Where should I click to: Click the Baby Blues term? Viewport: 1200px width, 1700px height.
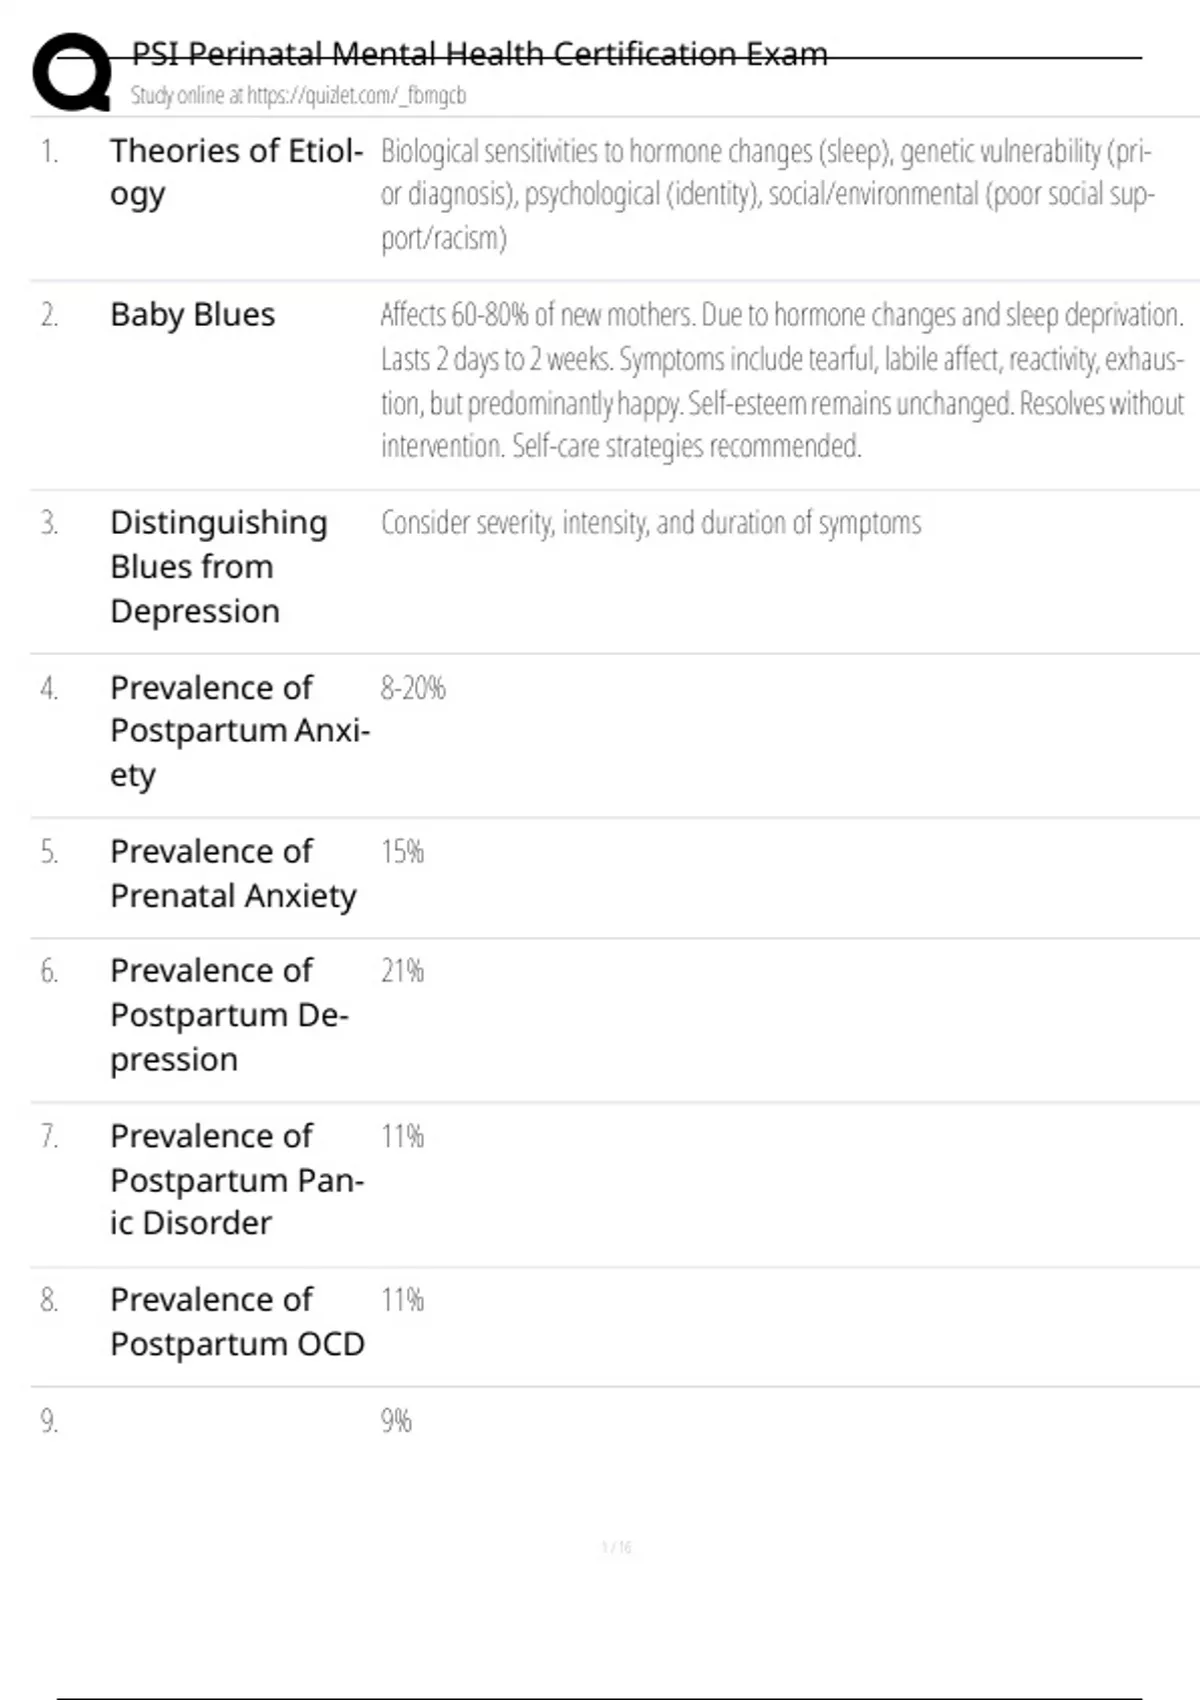(x=192, y=315)
